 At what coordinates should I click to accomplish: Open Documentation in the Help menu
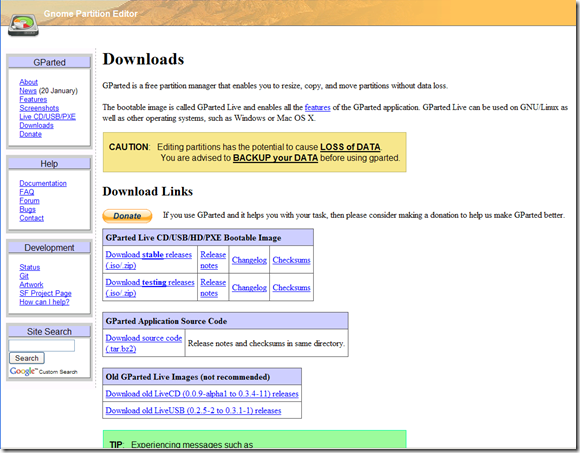point(43,183)
